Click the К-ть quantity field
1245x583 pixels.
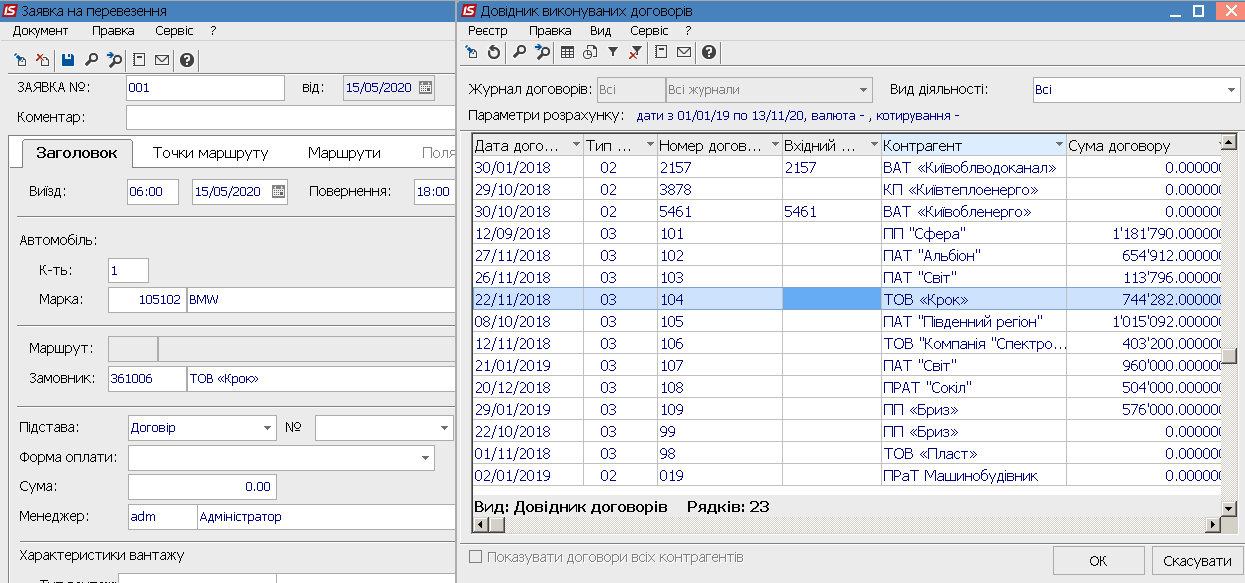(128, 270)
